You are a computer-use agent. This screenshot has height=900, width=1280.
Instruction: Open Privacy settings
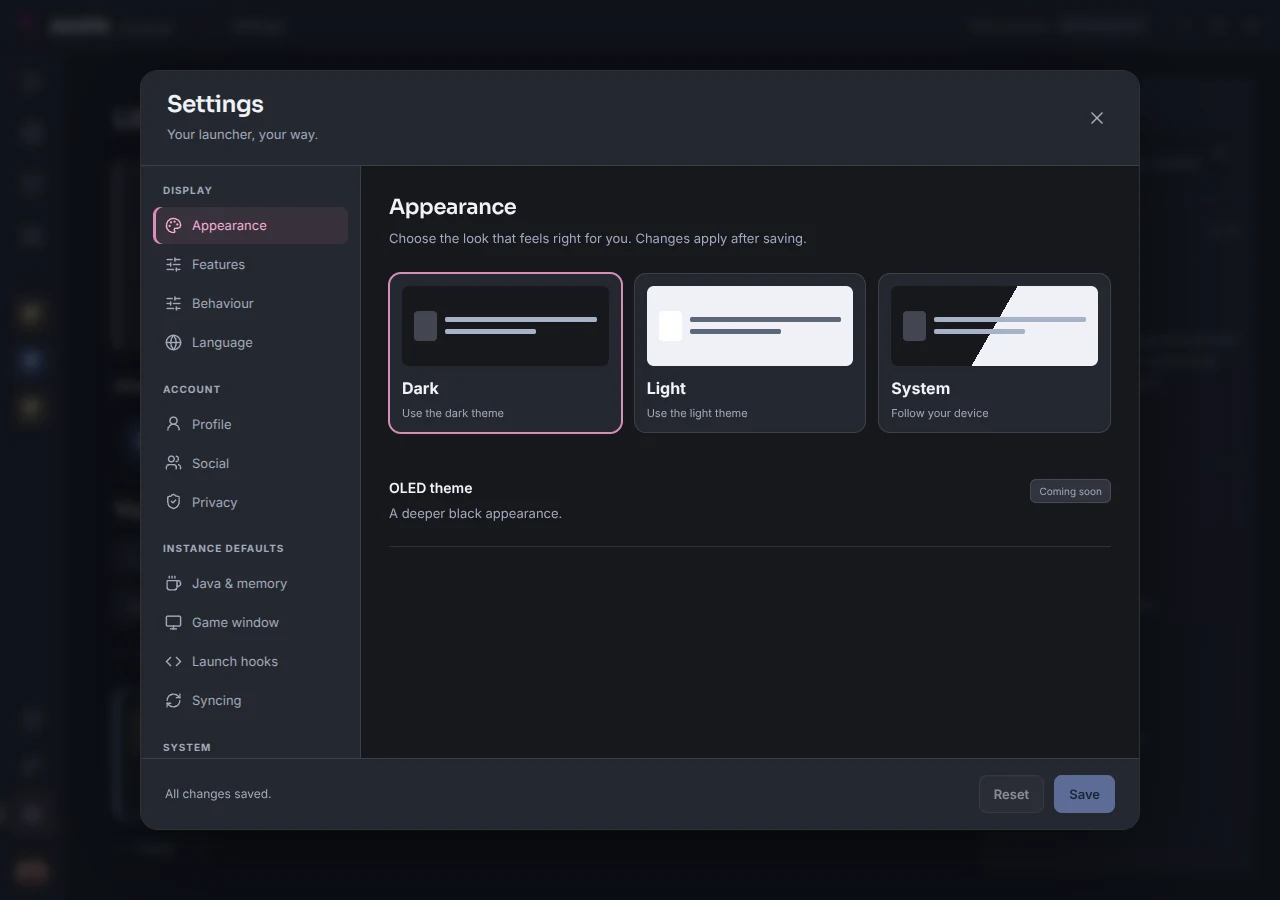(x=251, y=503)
